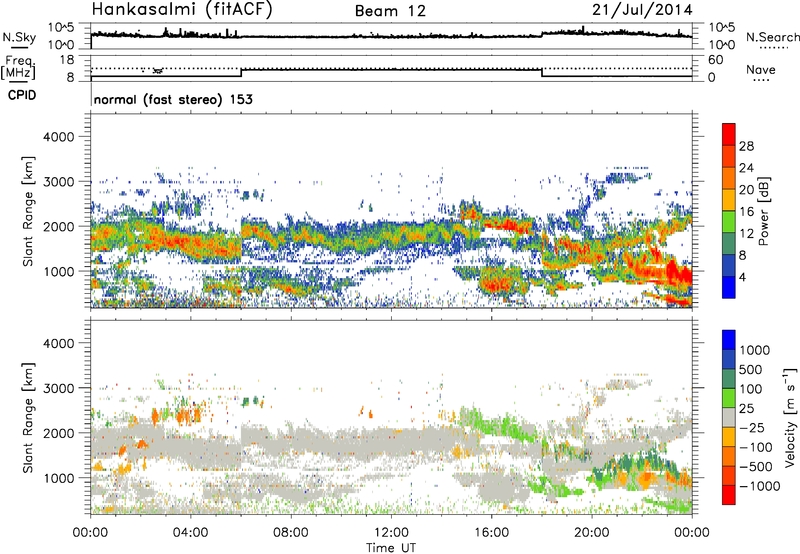Viewport: 800px width, 554px height.
Task: Click the '12:00' time axis label
Action: (x=391, y=533)
